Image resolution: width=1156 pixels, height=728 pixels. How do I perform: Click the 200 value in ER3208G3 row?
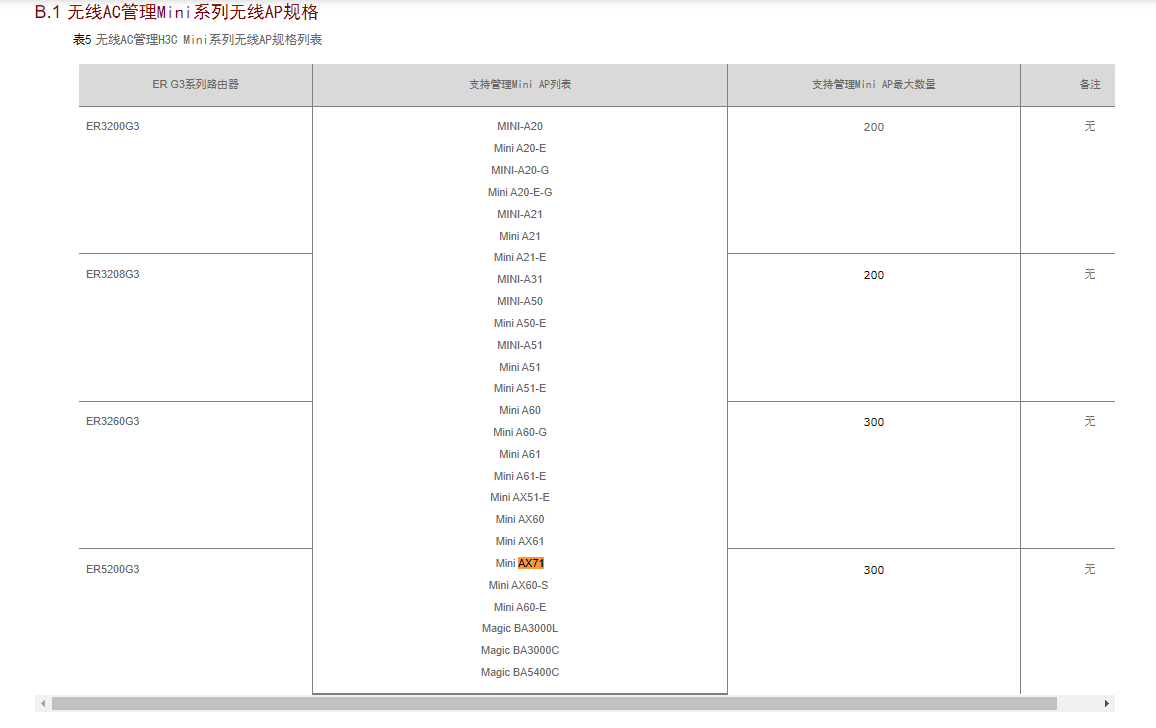tap(874, 275)
